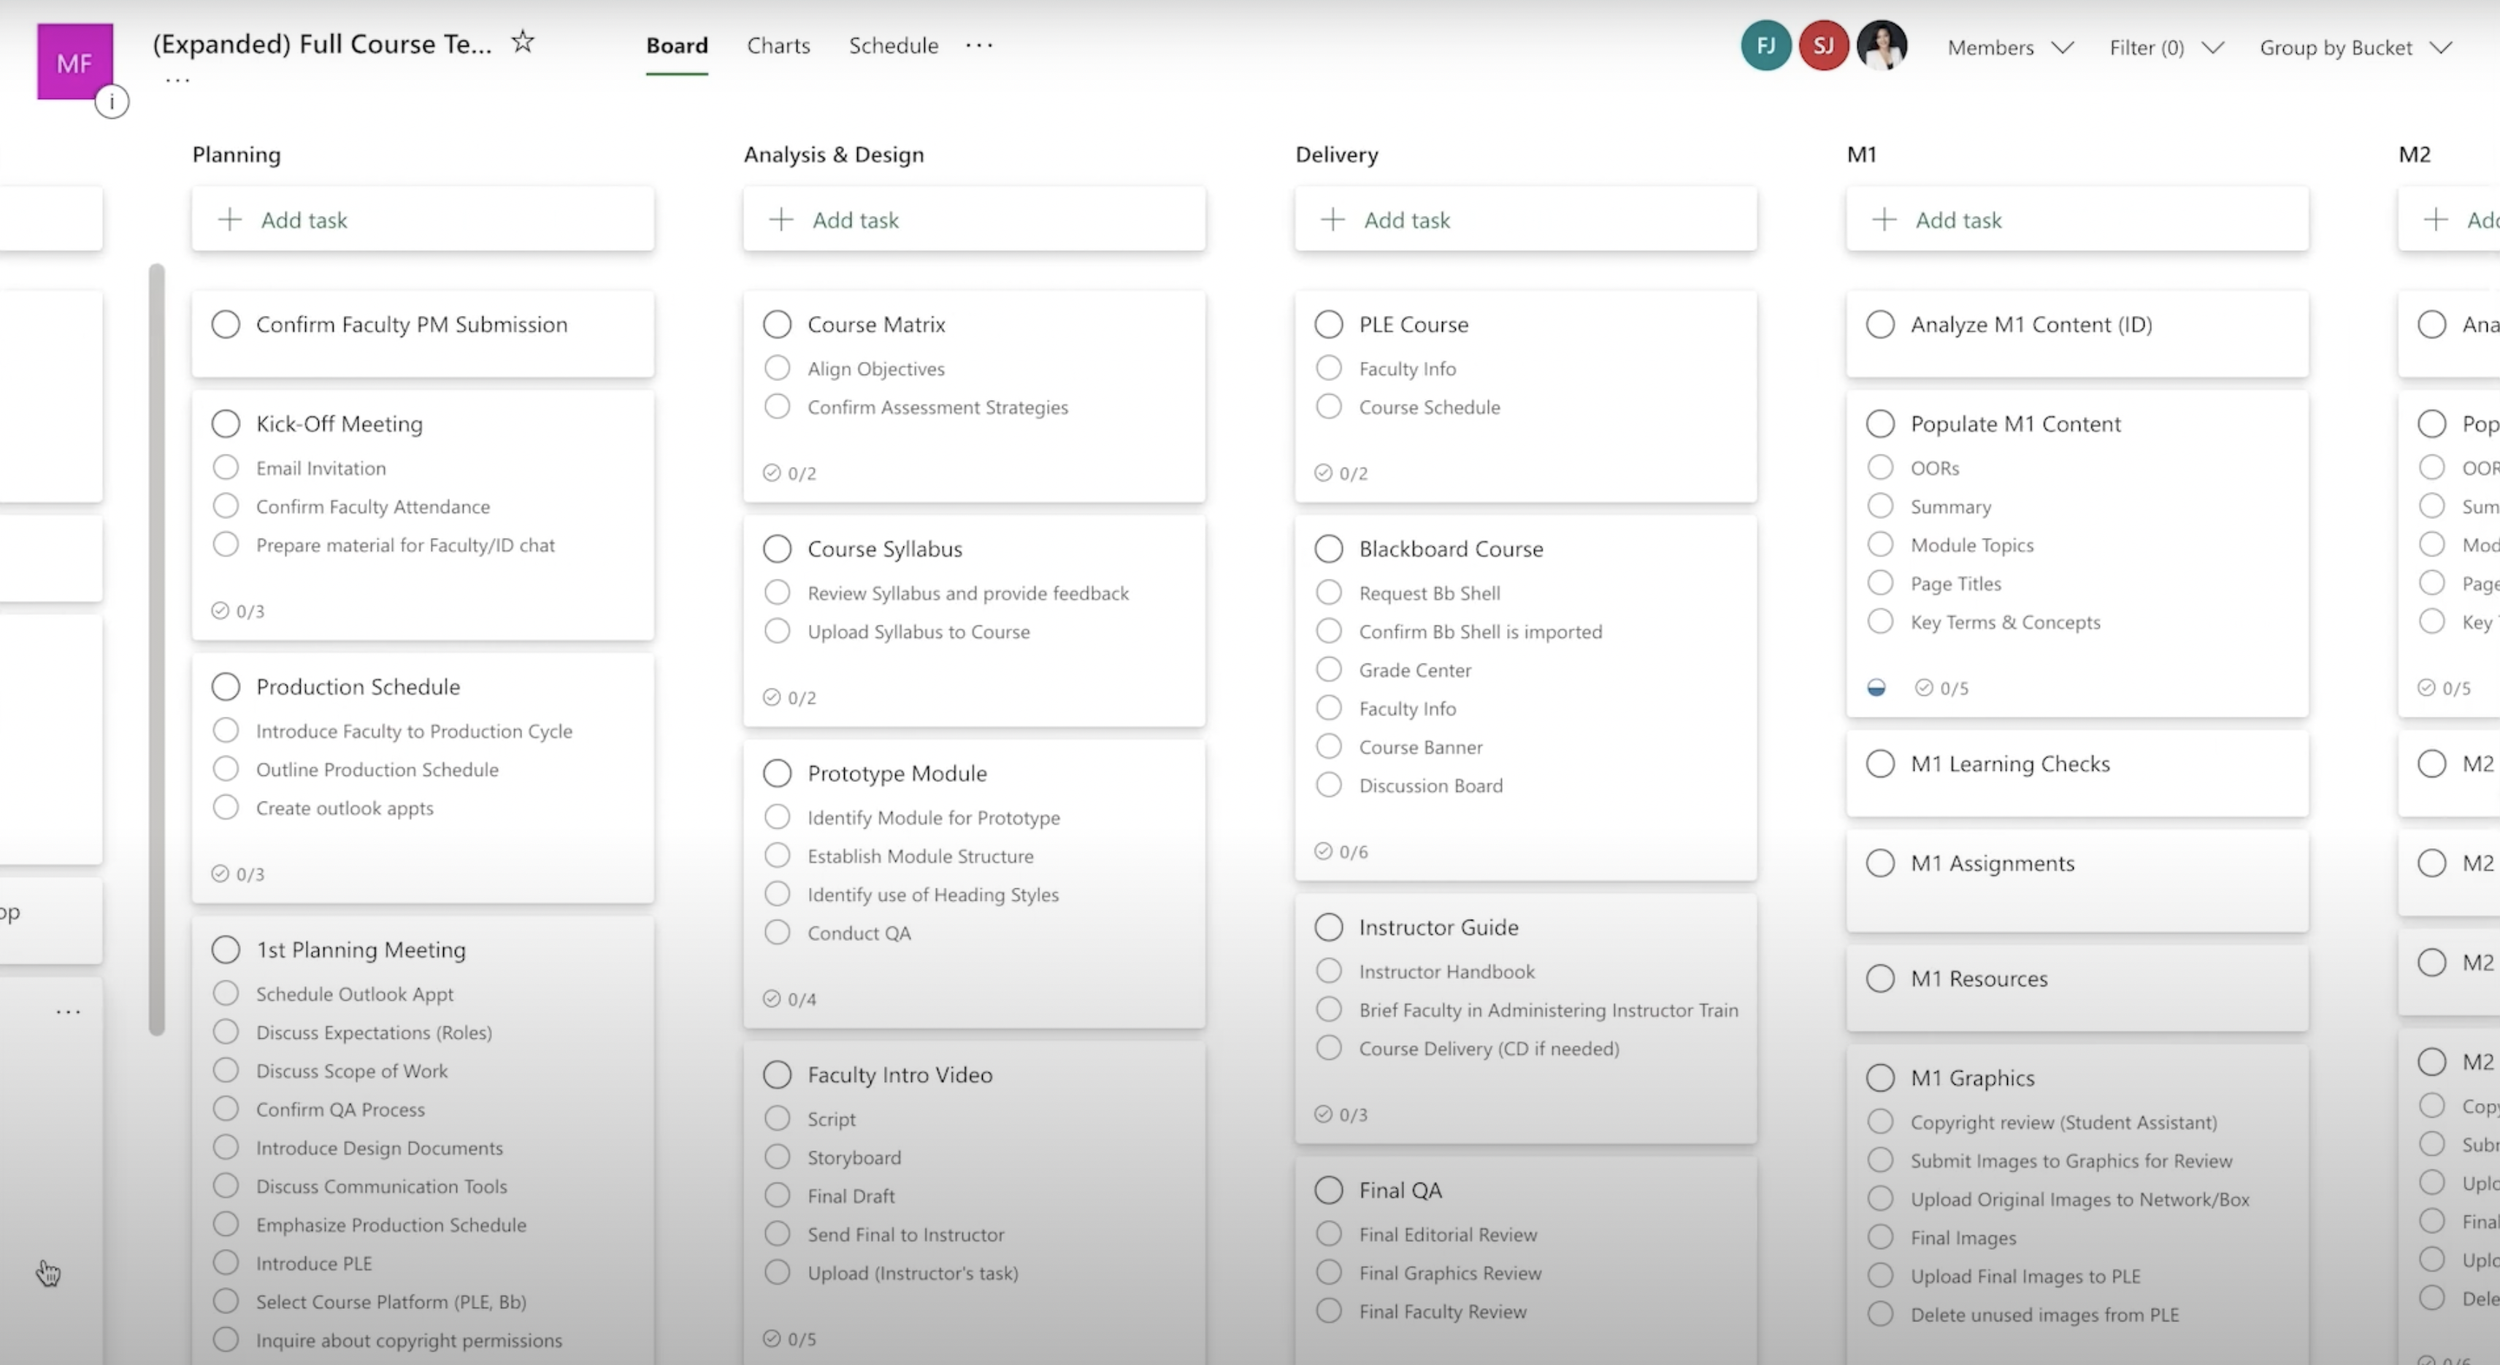Switch to the Charts tab
Image resolution: width=2500 pixels, height=1365 pixels.
pos(778,45)
